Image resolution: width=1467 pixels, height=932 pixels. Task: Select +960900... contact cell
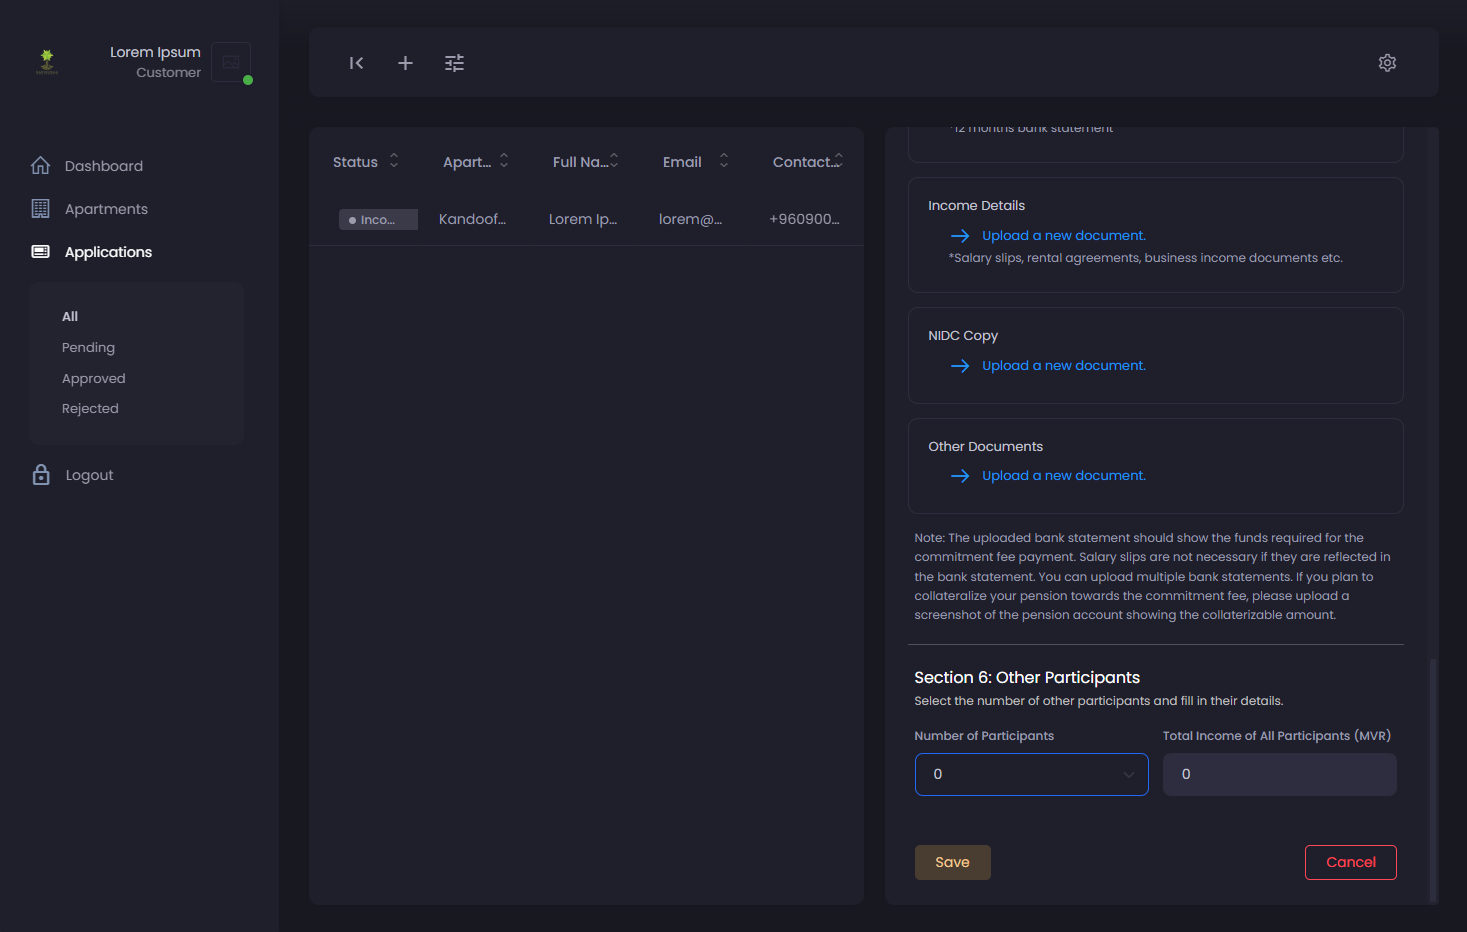pos(804,219)
